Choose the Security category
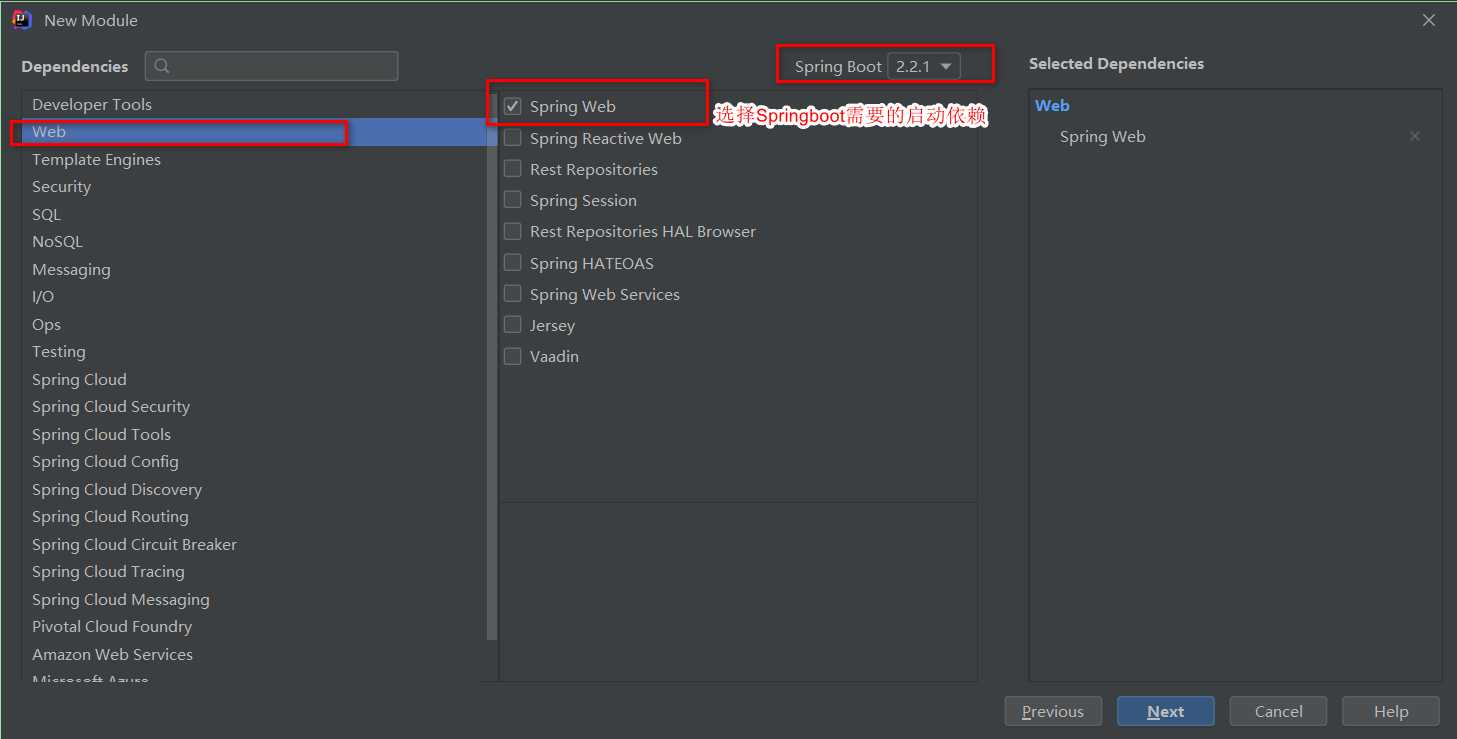The height and width of the screenshot is (739, 1457). pos(254,187)
